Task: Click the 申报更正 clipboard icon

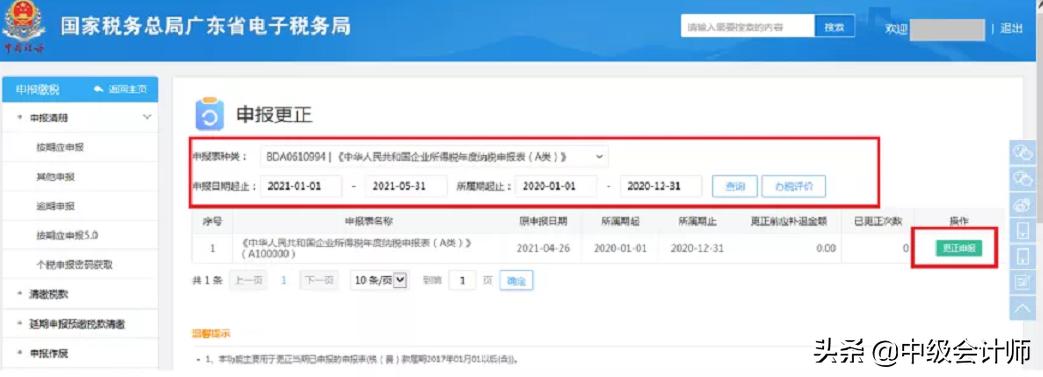Action: (210, 114)
